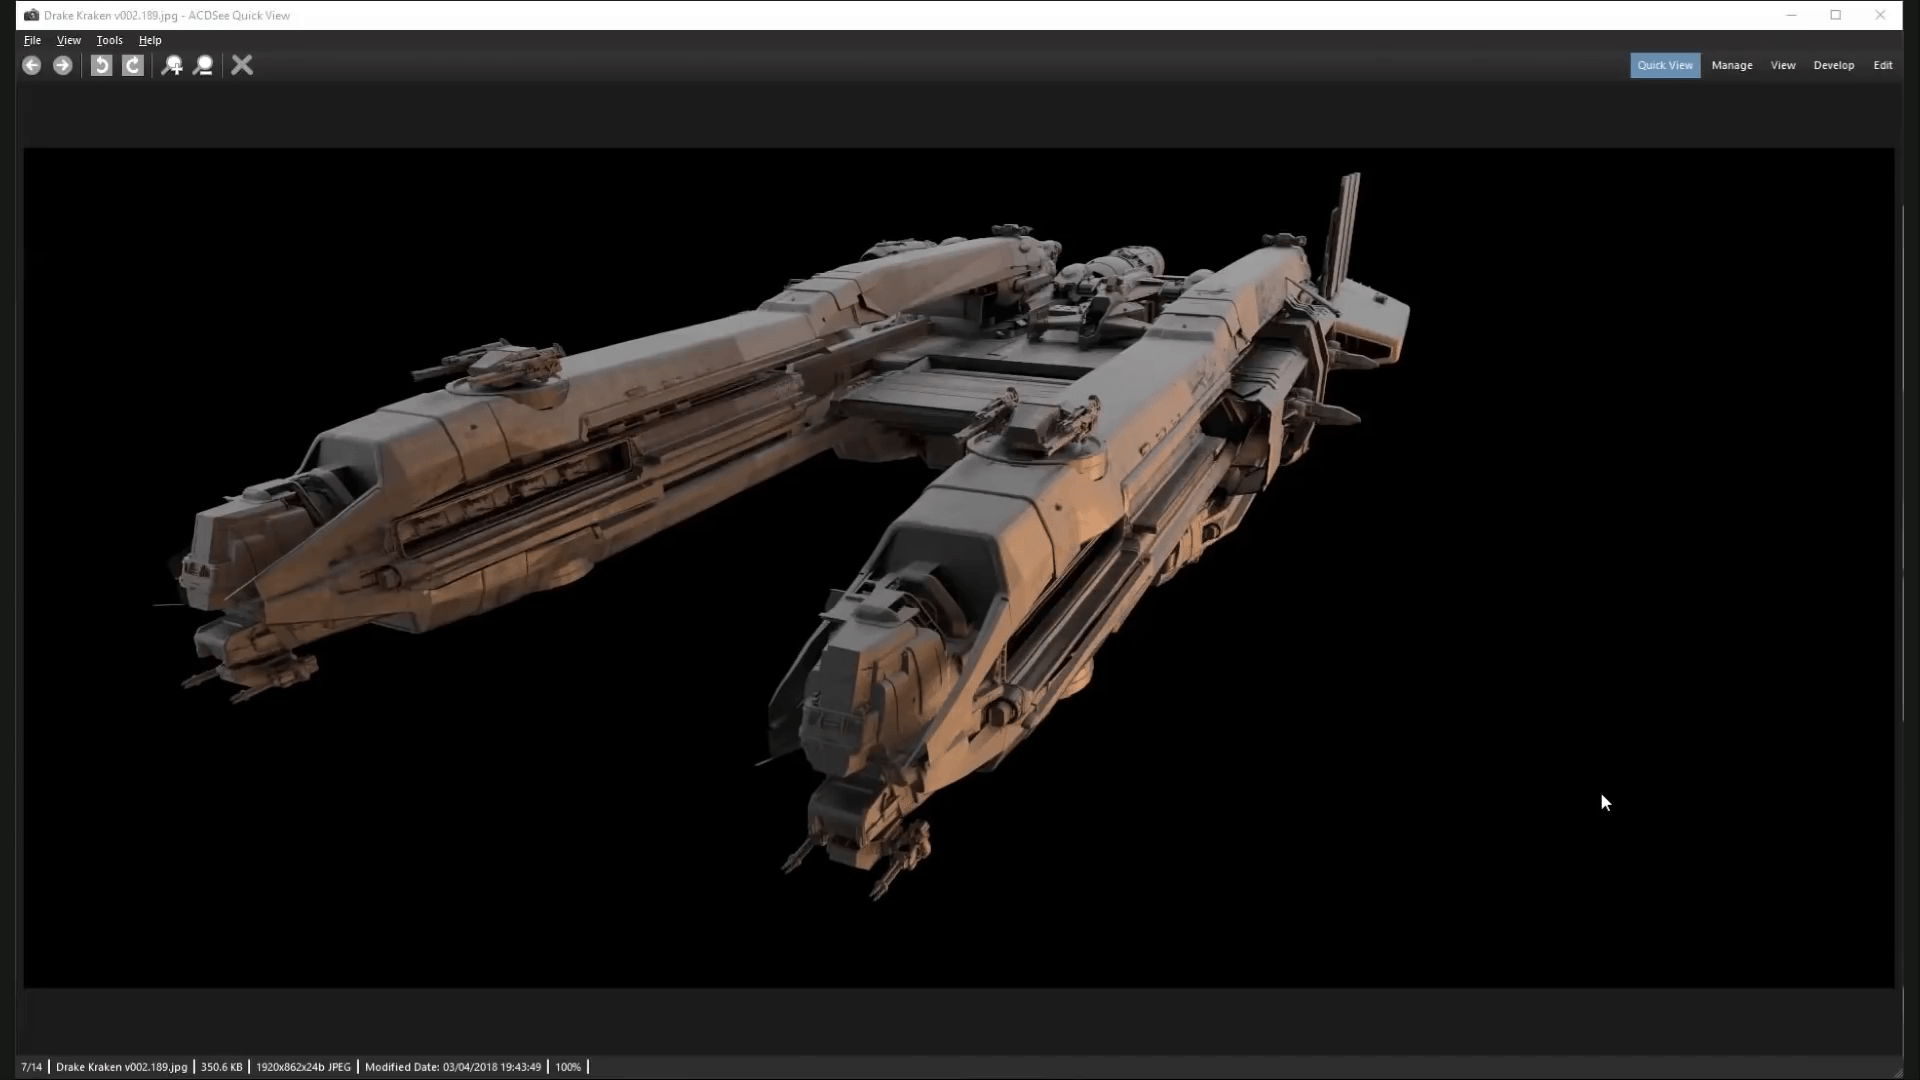Click the Modified Date status entry
This screenshot has width=1920, height=1080.
click(x=453, y=1067)
